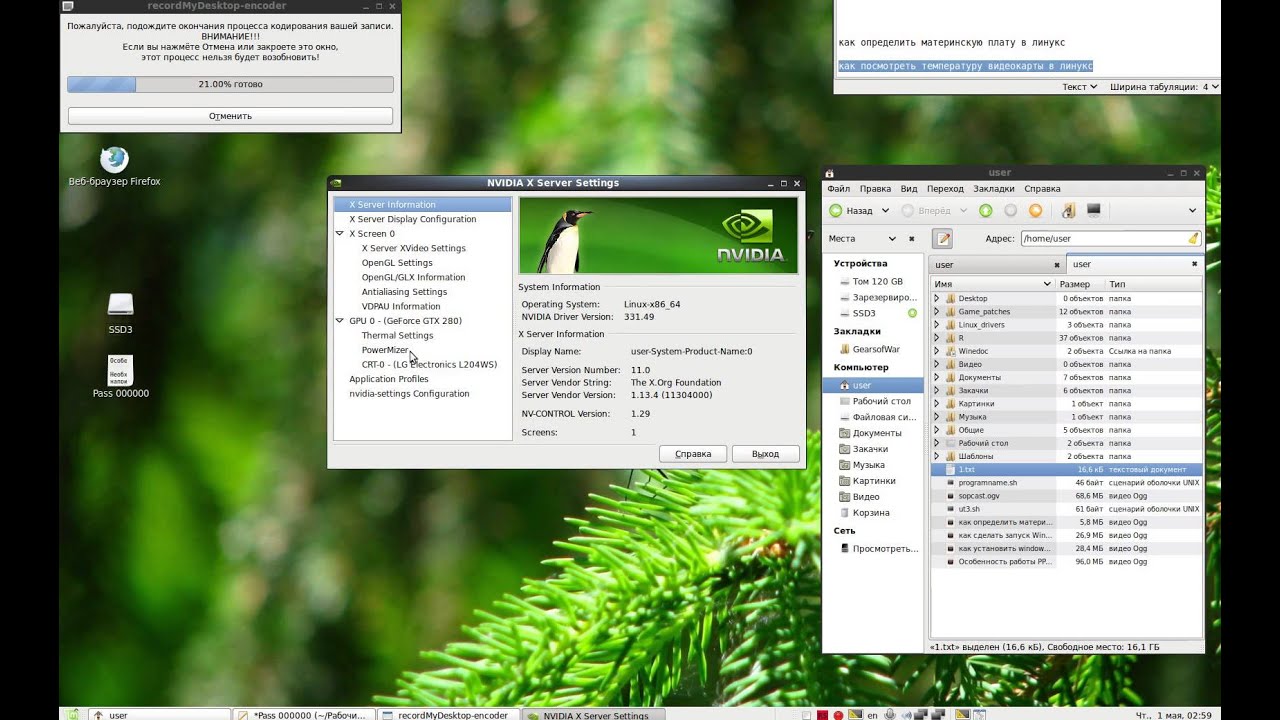Clear the address field with broom icon
Image resolution: width=1280 pixels, height=720 pixels.
(x=1192, y=239)
